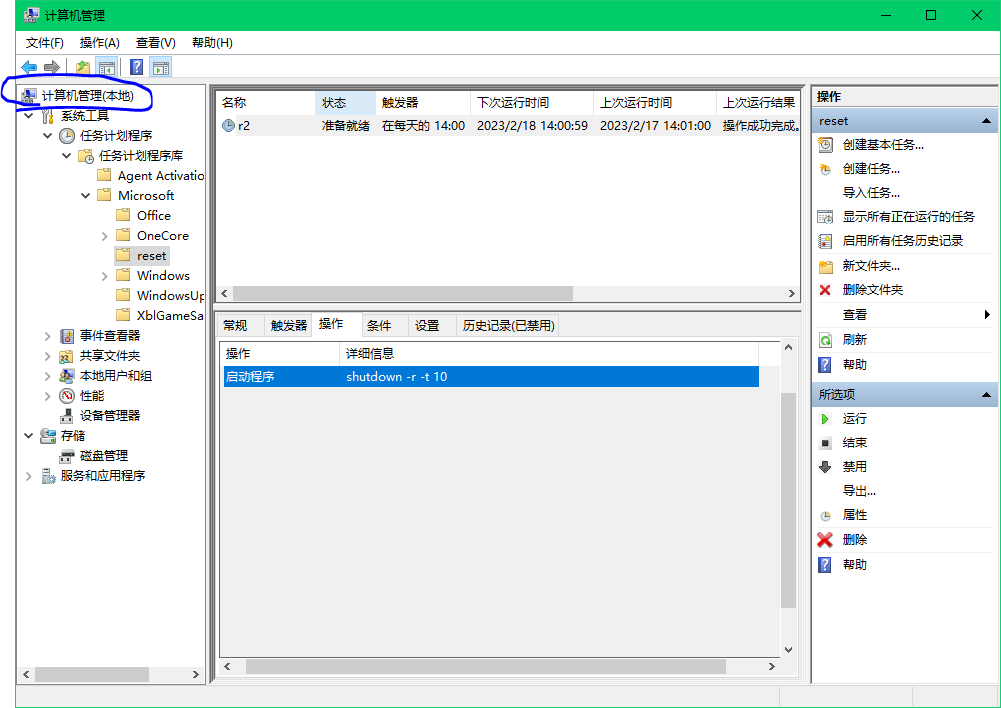The height and width of the screenshot is (708, 1001).
Task: Switch to the 条件 tab
Action: [385, 326]
